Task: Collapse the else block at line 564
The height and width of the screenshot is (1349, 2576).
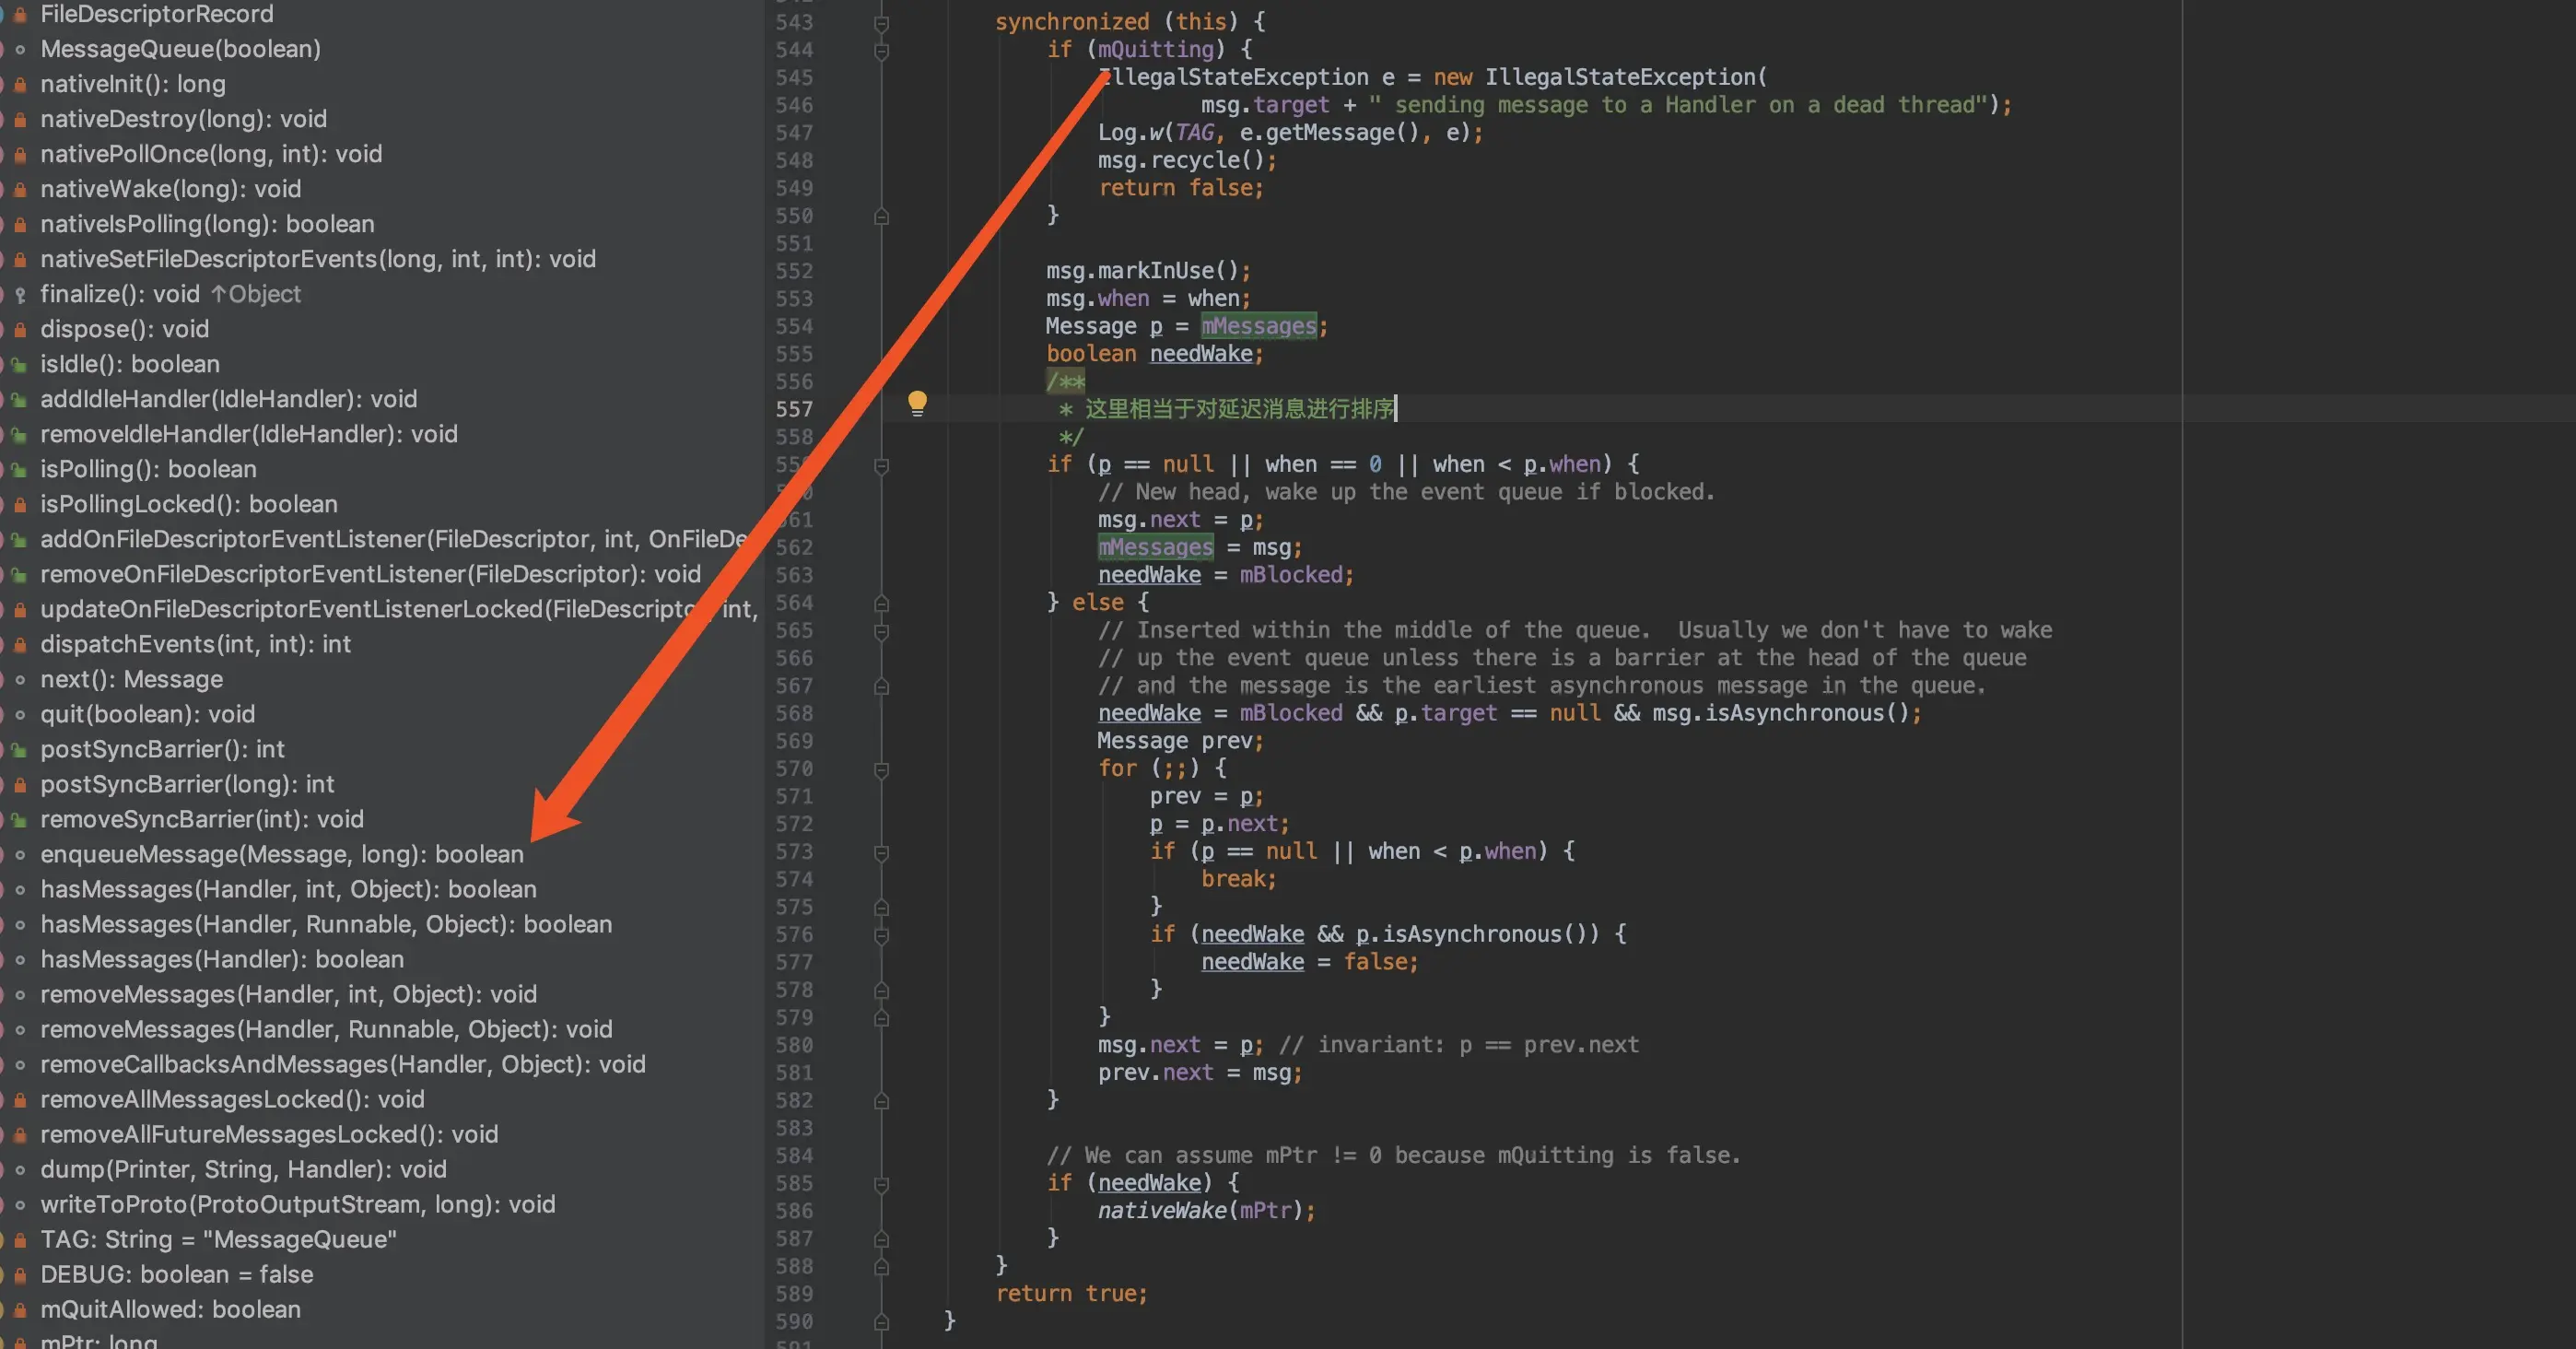Action: pyautogui.click(x=881, y=603)
